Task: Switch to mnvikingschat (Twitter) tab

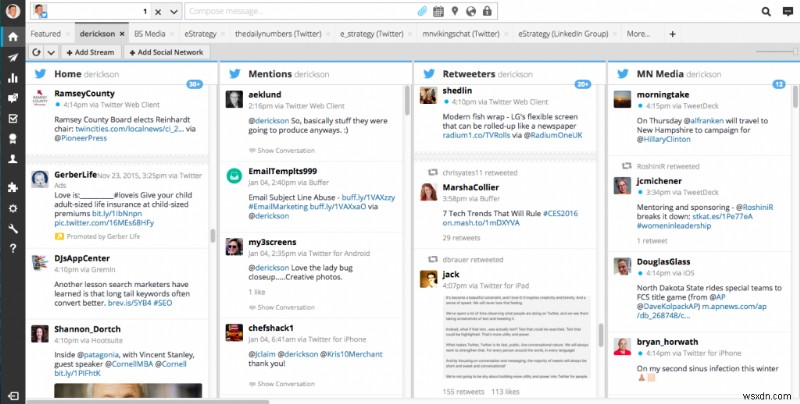Action: (461, 34)
